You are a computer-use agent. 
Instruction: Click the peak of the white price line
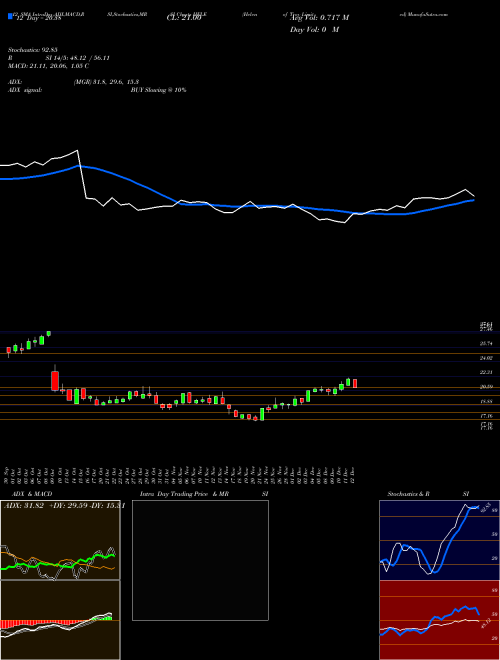tap(77, 150)
